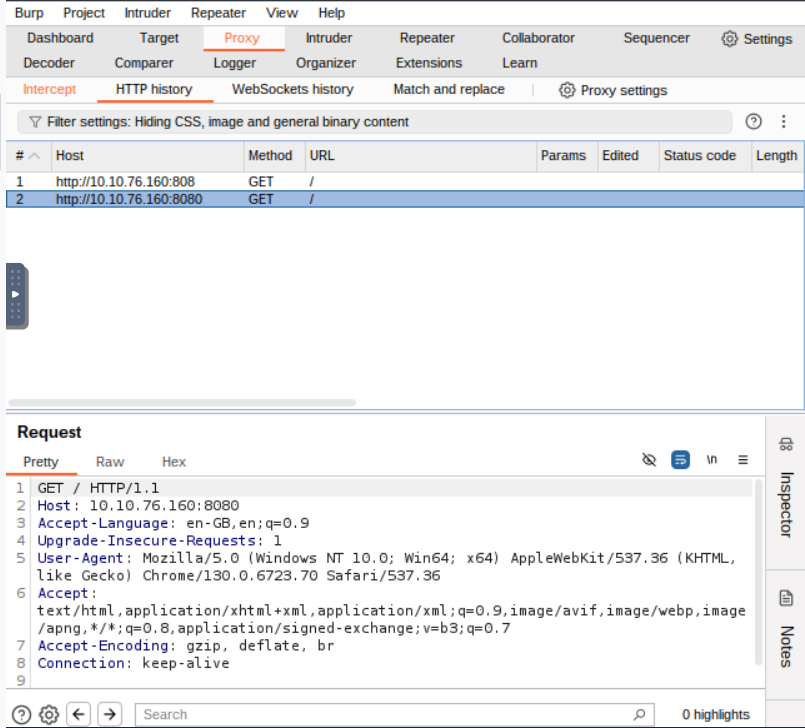Open the Burp menu

click(29, 13)
